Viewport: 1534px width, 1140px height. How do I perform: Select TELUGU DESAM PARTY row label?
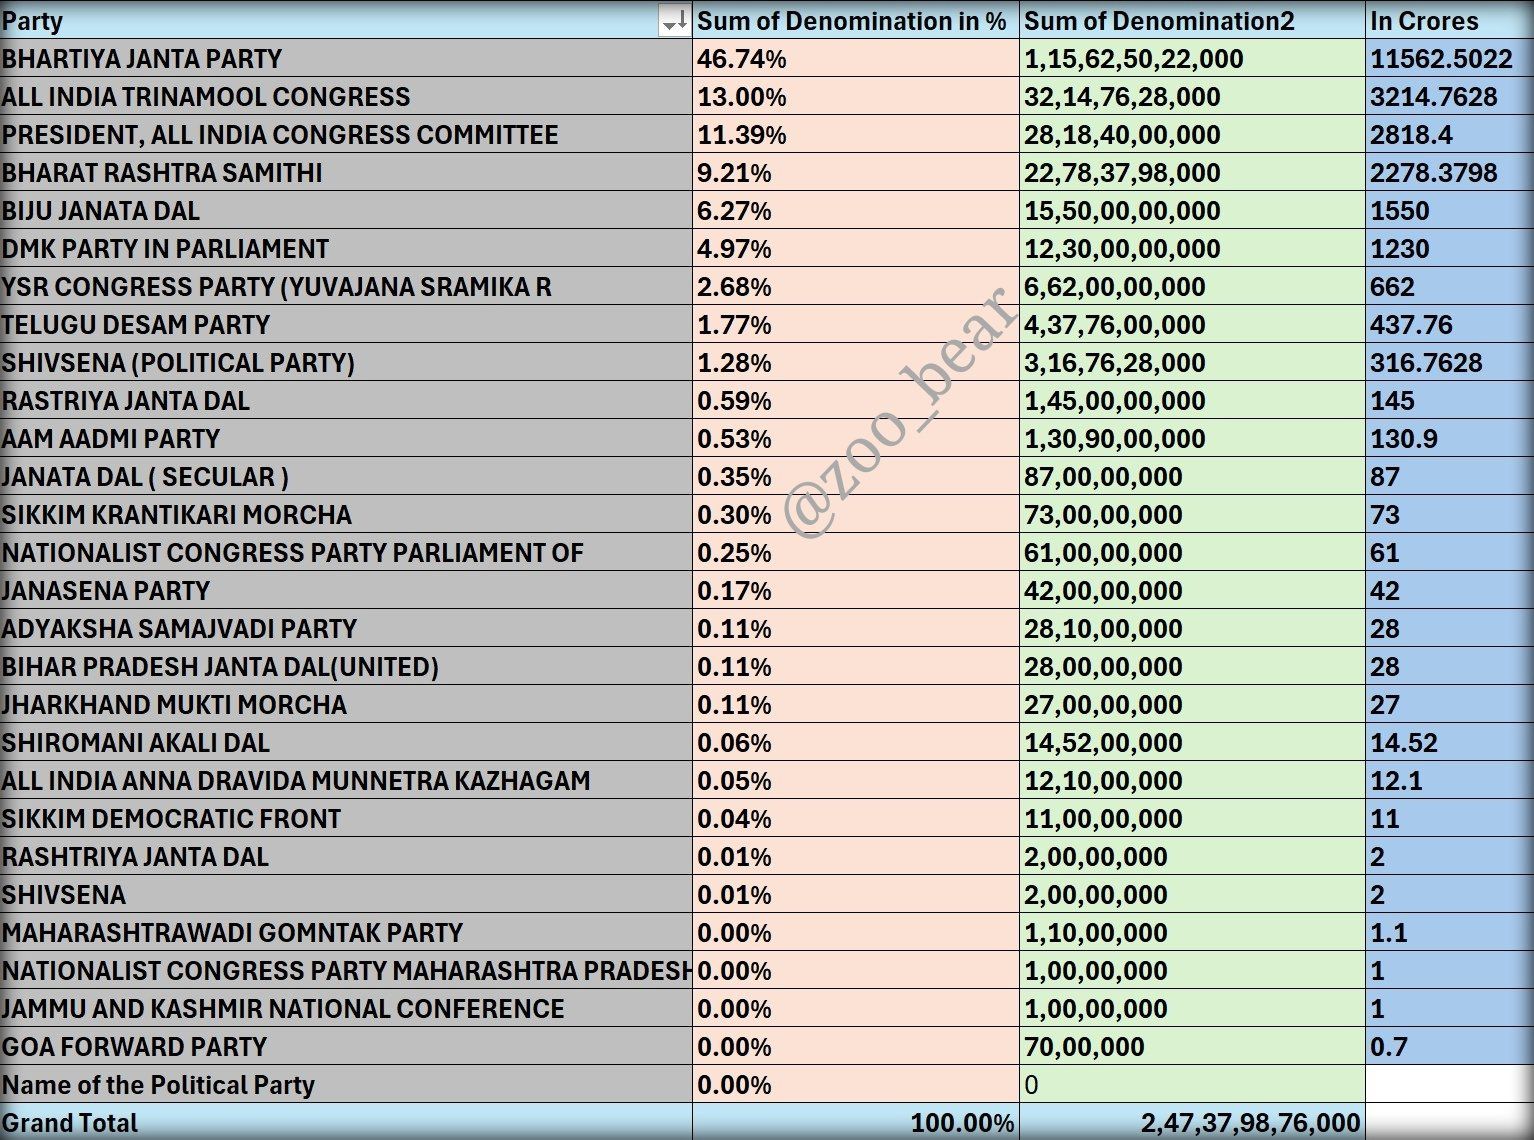(x=346, y=325)
